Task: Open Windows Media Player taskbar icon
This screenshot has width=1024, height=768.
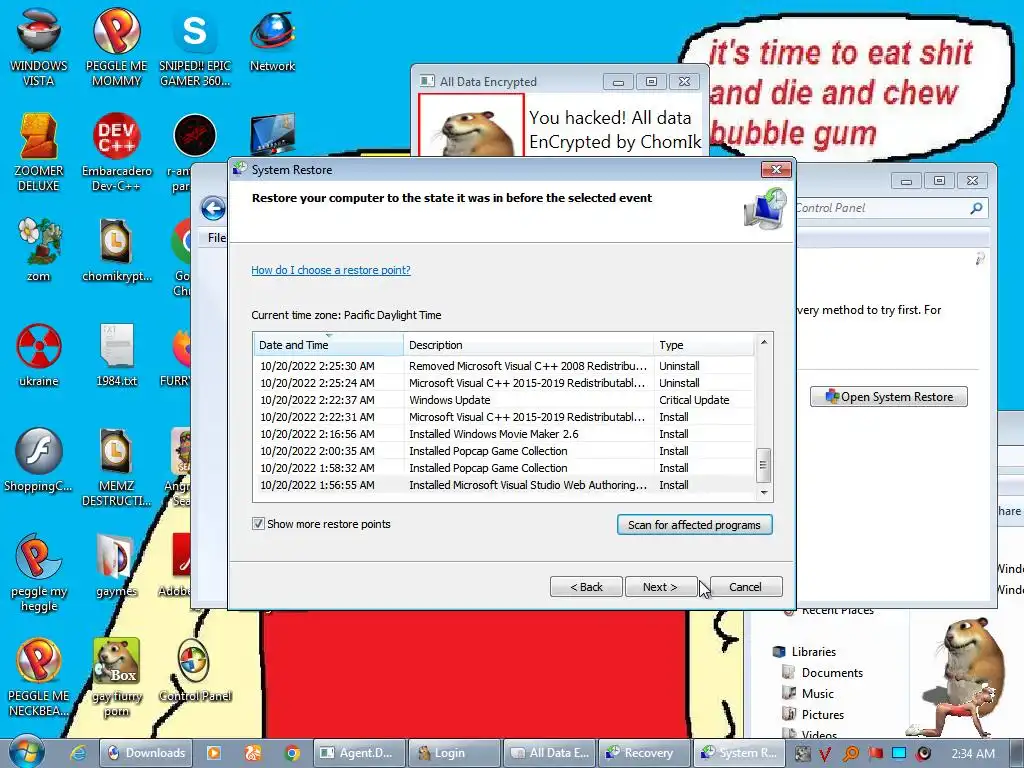Action: 214,753
